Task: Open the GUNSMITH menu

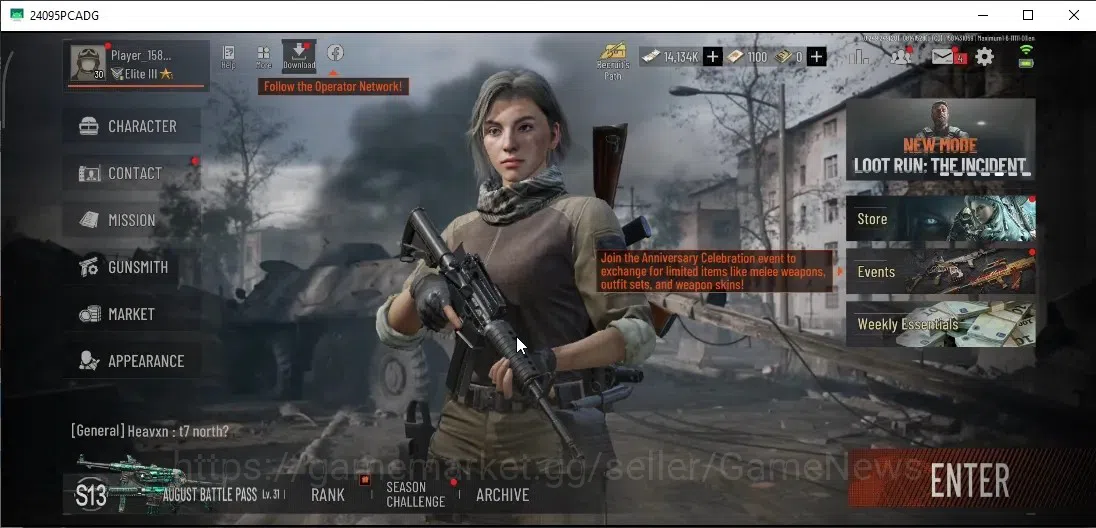Action: [132, 267]
